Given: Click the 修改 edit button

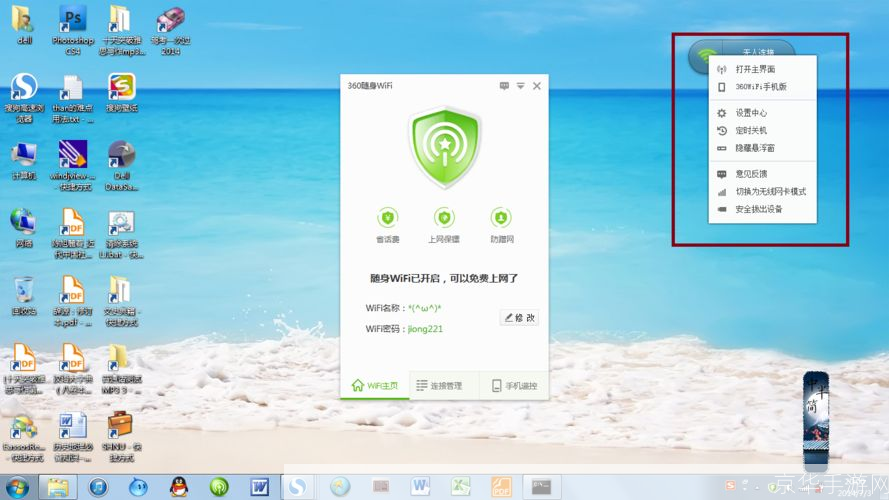Looking at the screenshot, I should (x=519, y=317).
